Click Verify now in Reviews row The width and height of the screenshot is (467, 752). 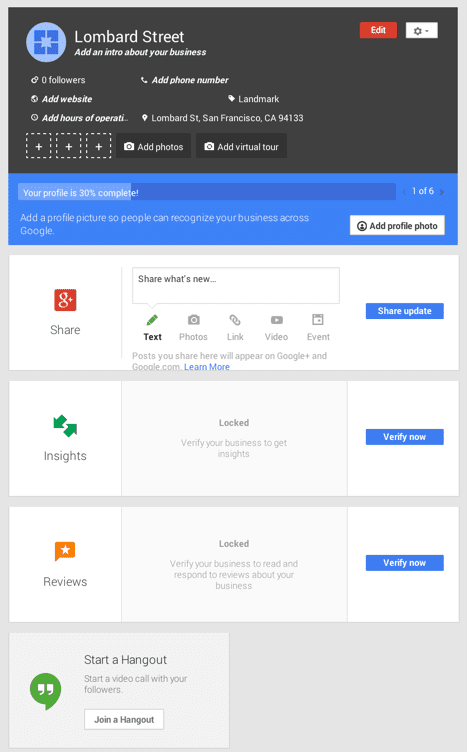point(405,563)
